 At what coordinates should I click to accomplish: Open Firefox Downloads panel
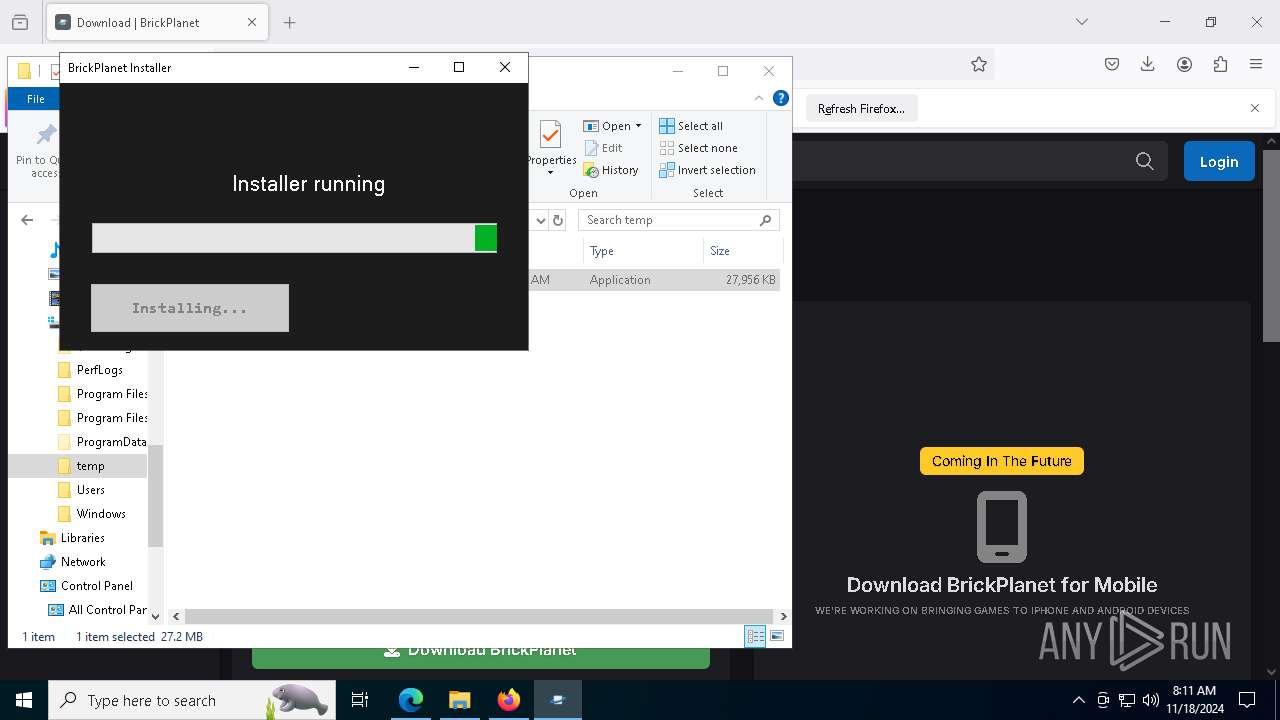[x=1148, y=64]
